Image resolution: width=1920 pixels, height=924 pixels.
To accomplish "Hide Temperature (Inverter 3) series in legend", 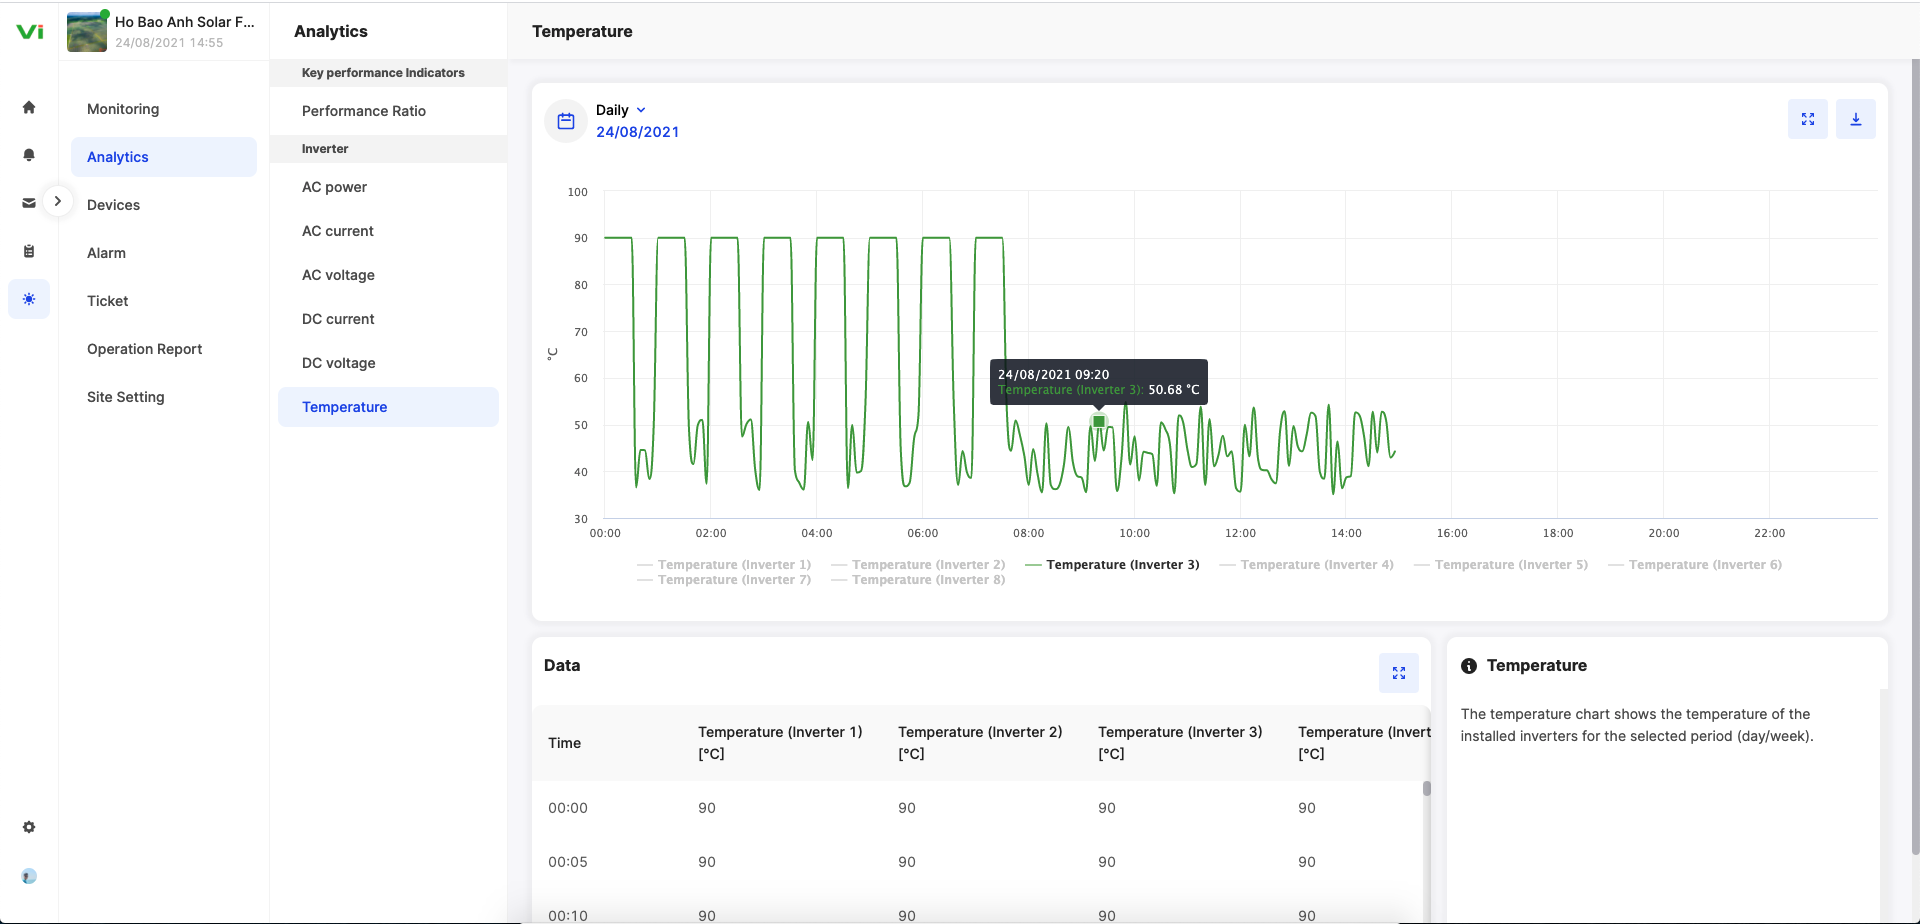I will [x=1122, y=565].
